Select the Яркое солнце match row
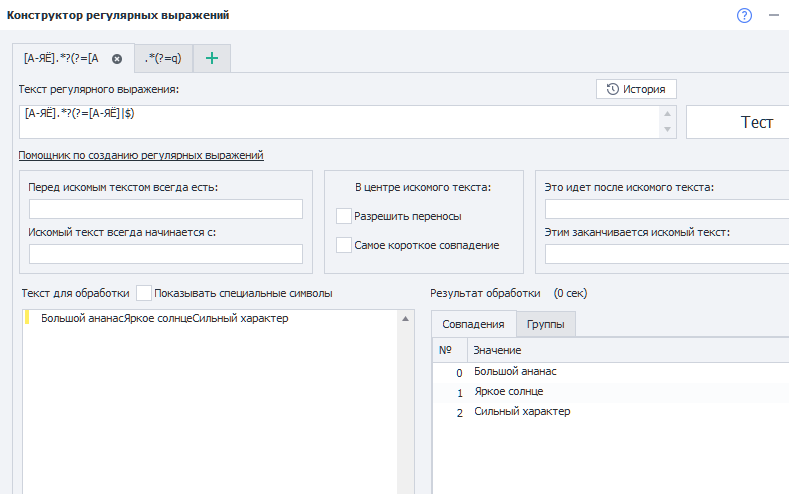 (x=508, y=391)
